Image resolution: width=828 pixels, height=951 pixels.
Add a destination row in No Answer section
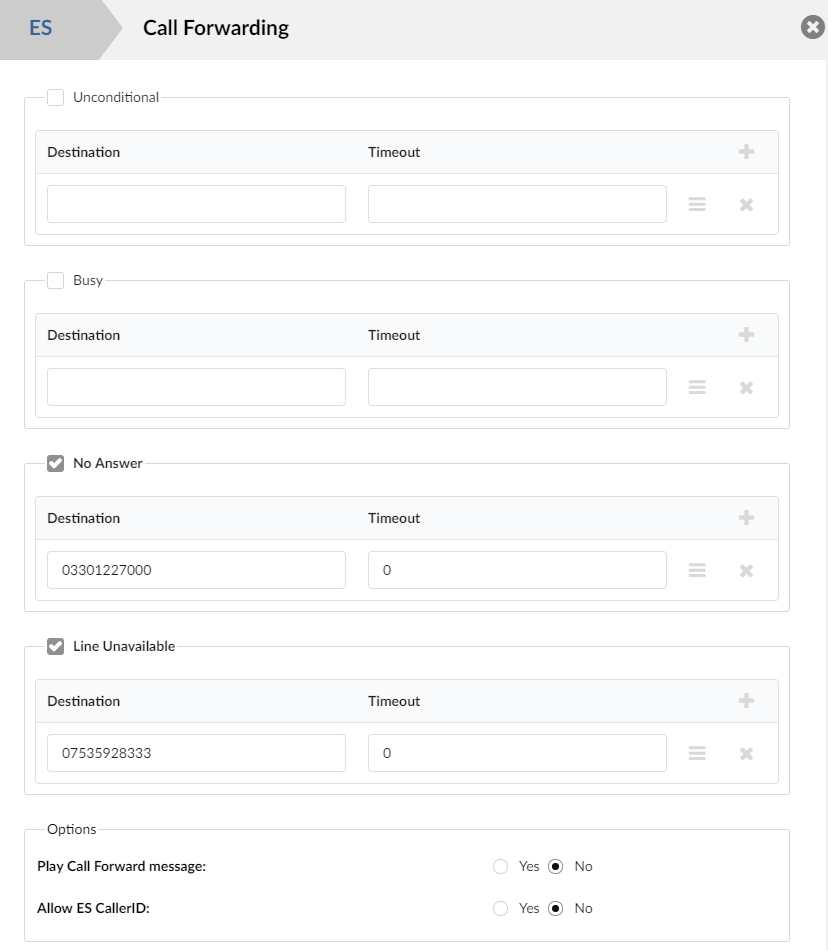click(x=746, y=518)
